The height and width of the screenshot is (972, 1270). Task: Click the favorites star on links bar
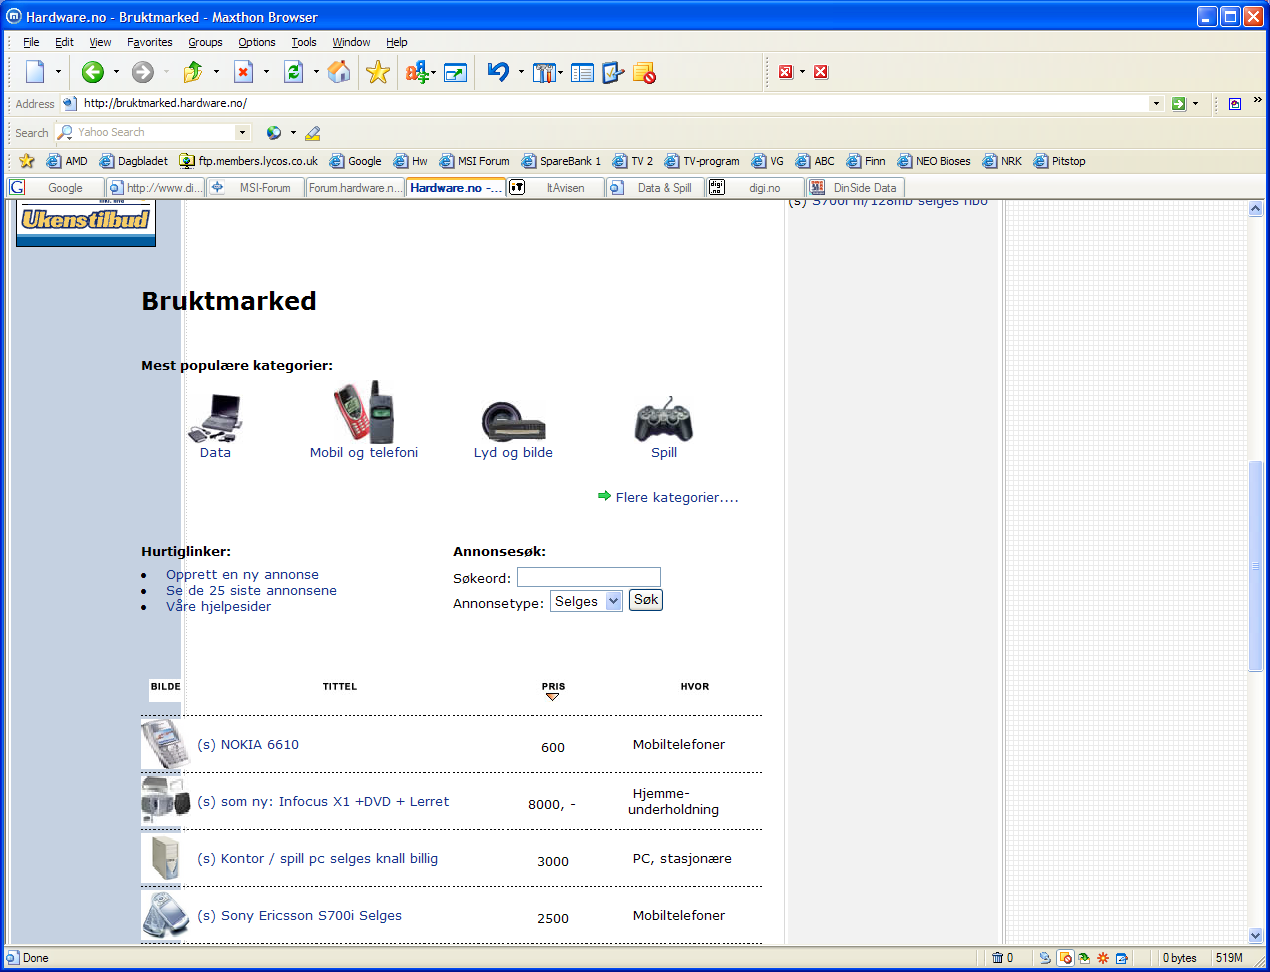coord(27,160)
